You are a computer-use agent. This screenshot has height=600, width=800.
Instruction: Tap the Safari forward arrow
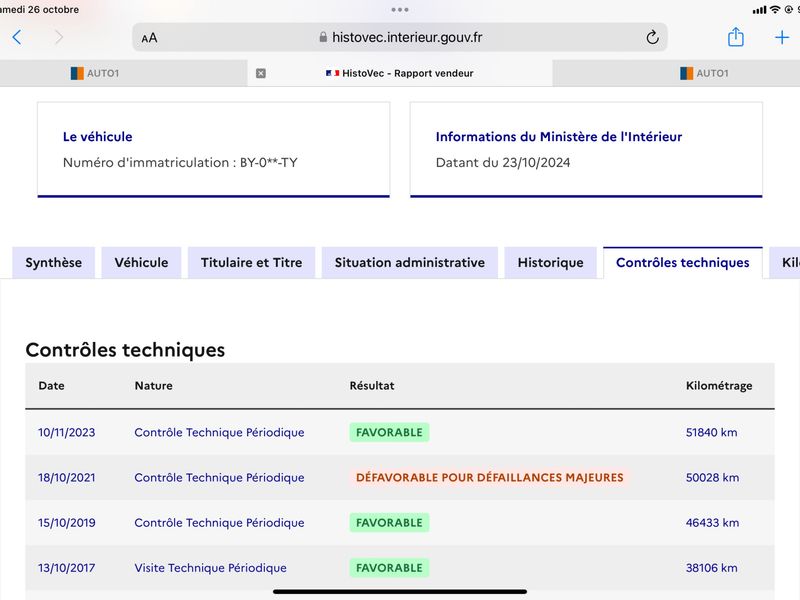59,37
